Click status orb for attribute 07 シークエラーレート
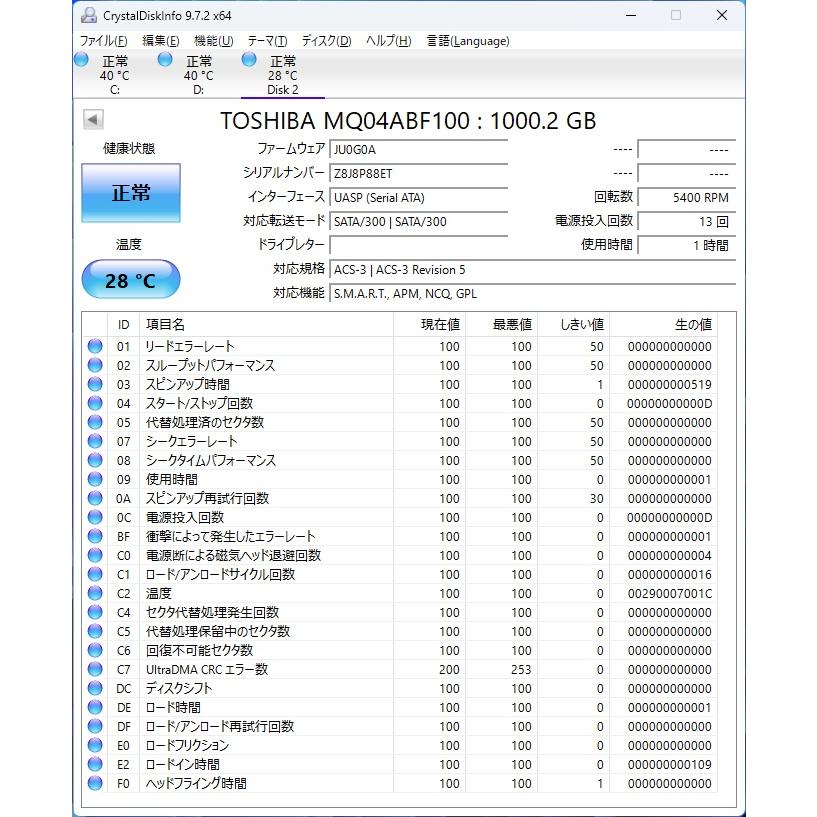Image resolution: width=817 pixels, height=817 pixels. point(95,441)
